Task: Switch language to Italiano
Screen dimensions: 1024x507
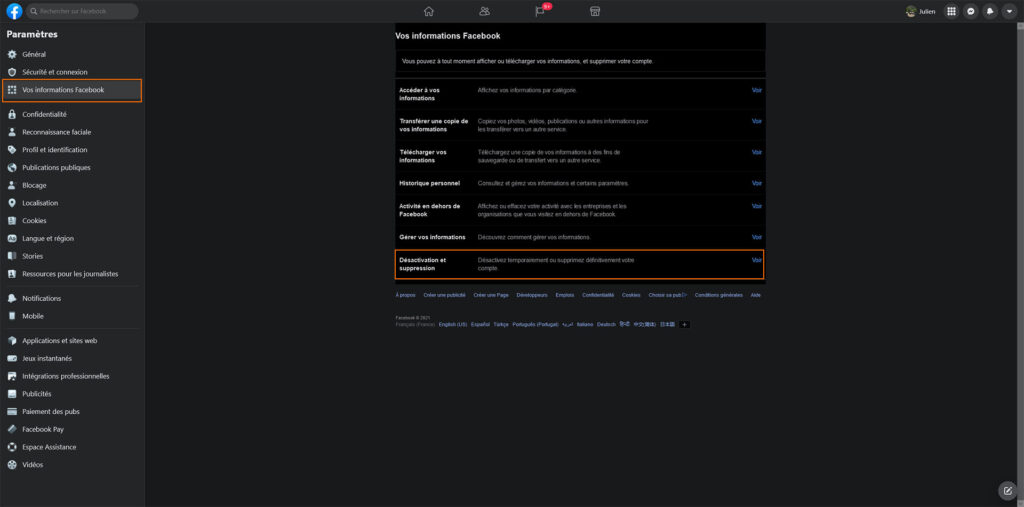Action: 585,324
